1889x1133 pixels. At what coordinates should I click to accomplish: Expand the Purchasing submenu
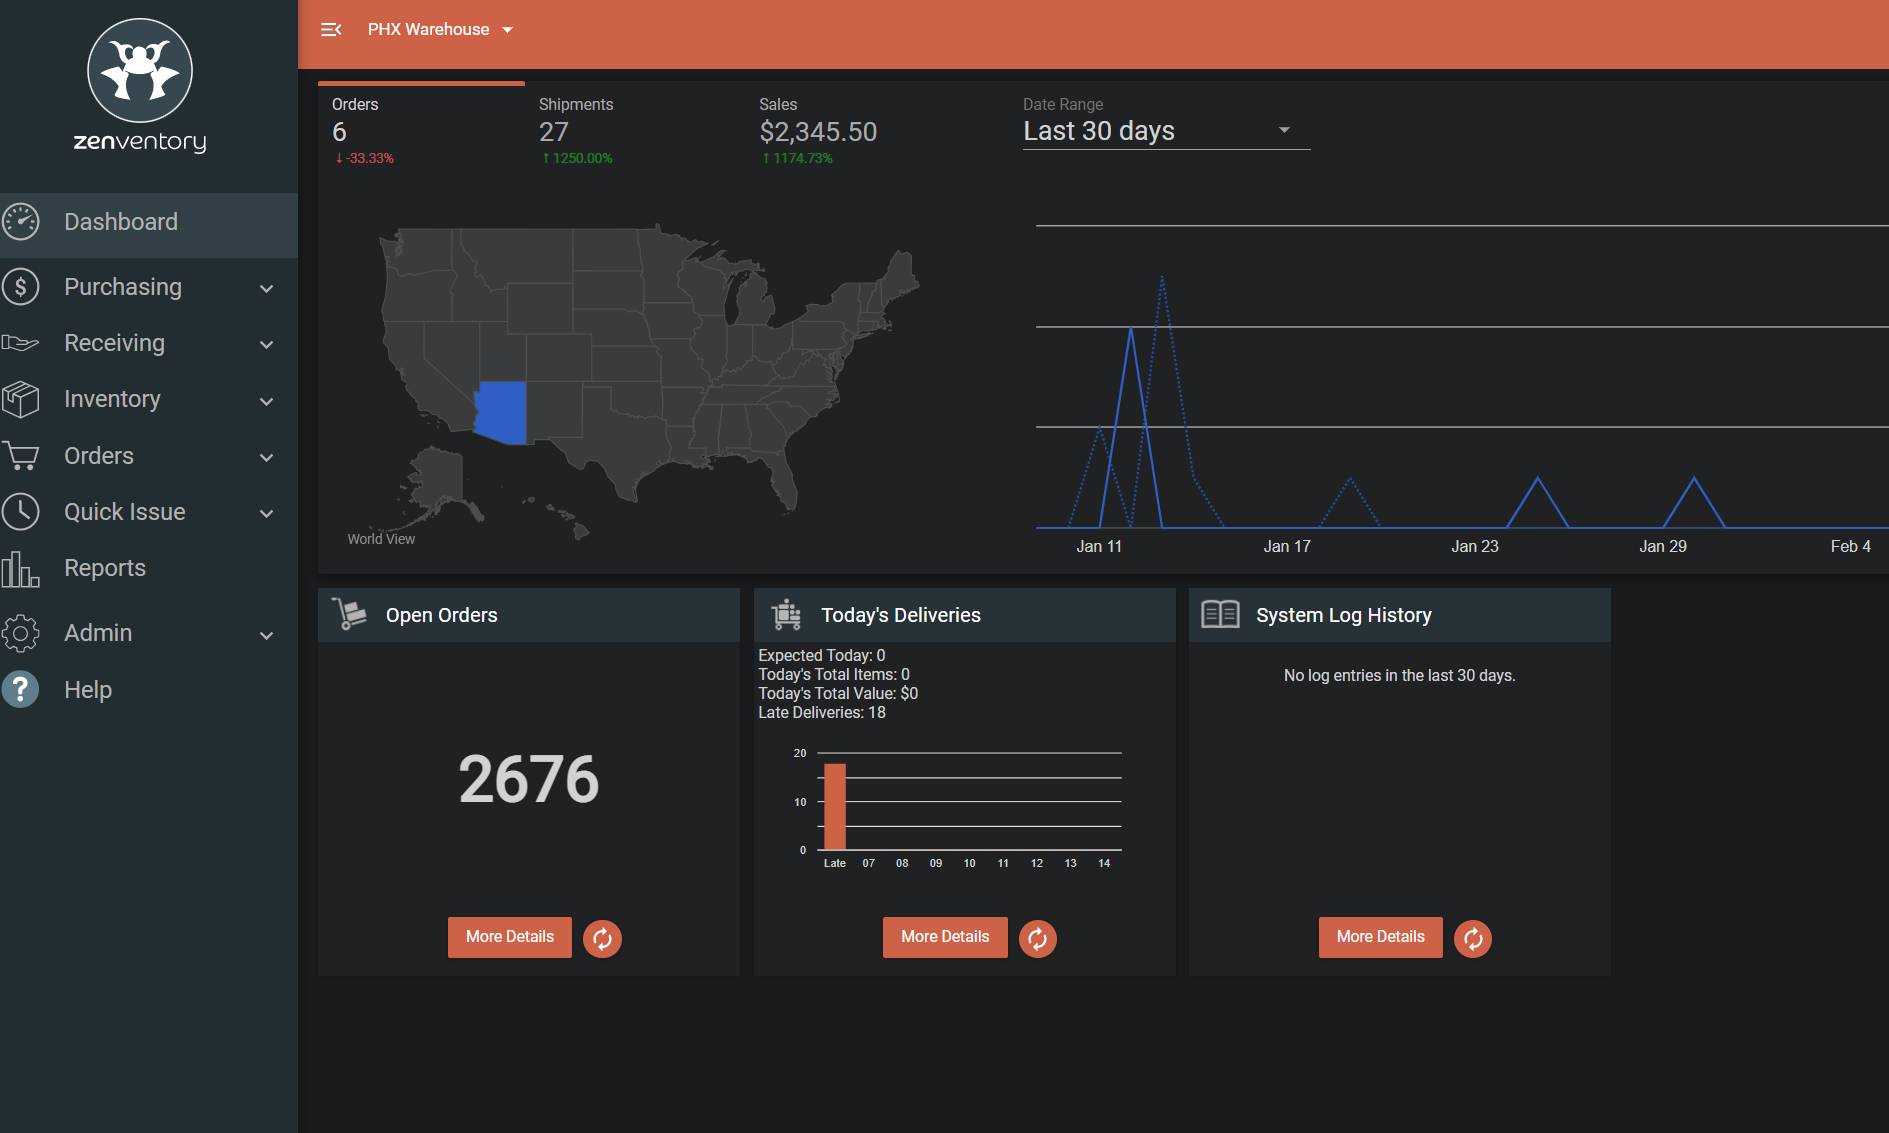pyautogui.click(x=266, y=287)
